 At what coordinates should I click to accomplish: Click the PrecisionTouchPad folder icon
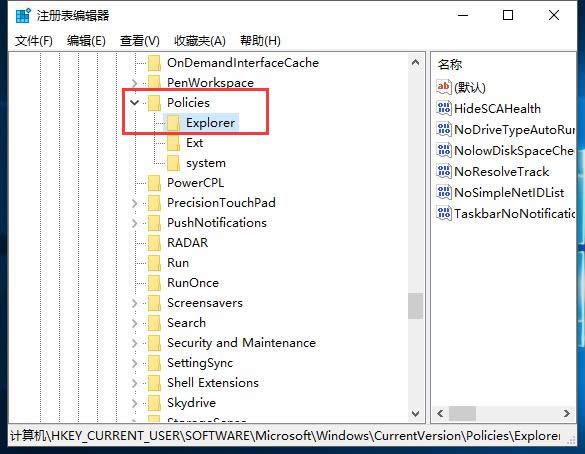click(x=154, y=203)
